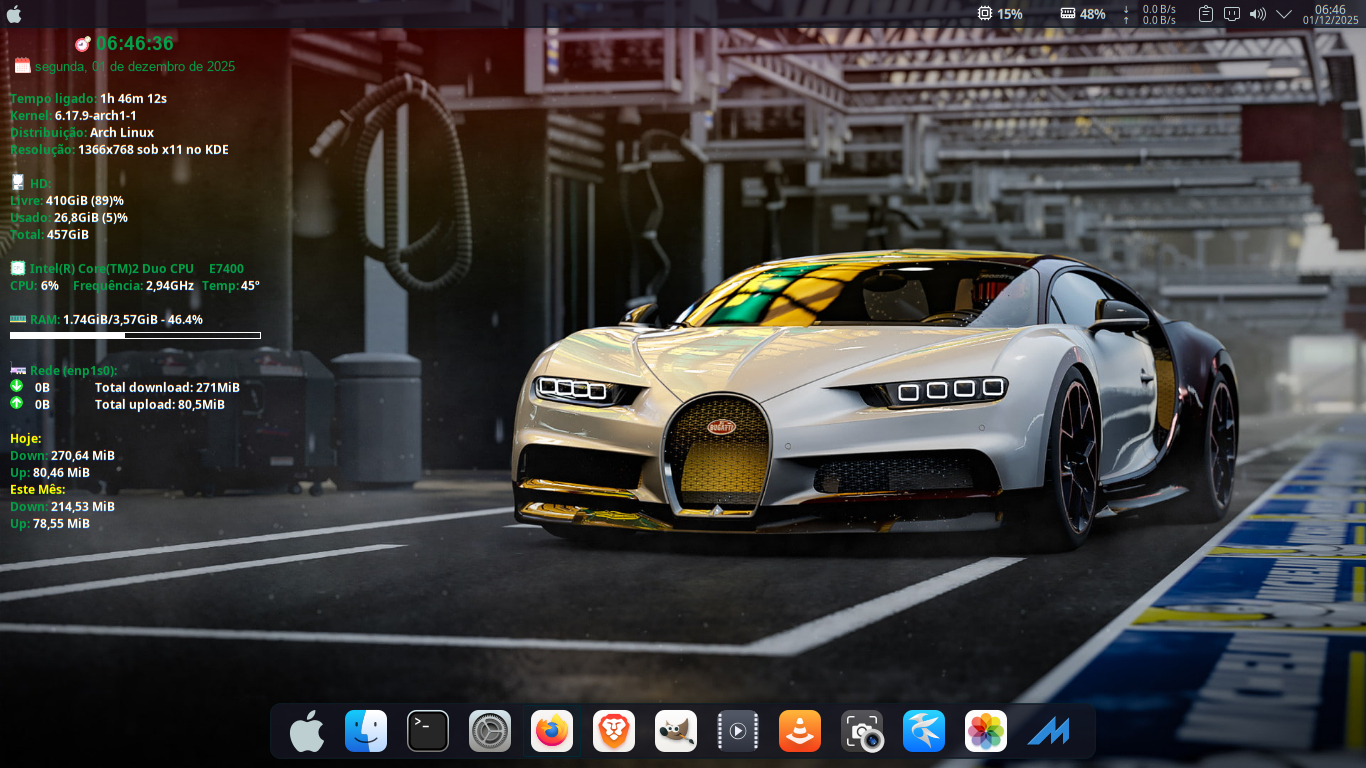This screenshot has height=768, width=1366.
Task: Open Firefox from the dock
Action: click(551, 731)
